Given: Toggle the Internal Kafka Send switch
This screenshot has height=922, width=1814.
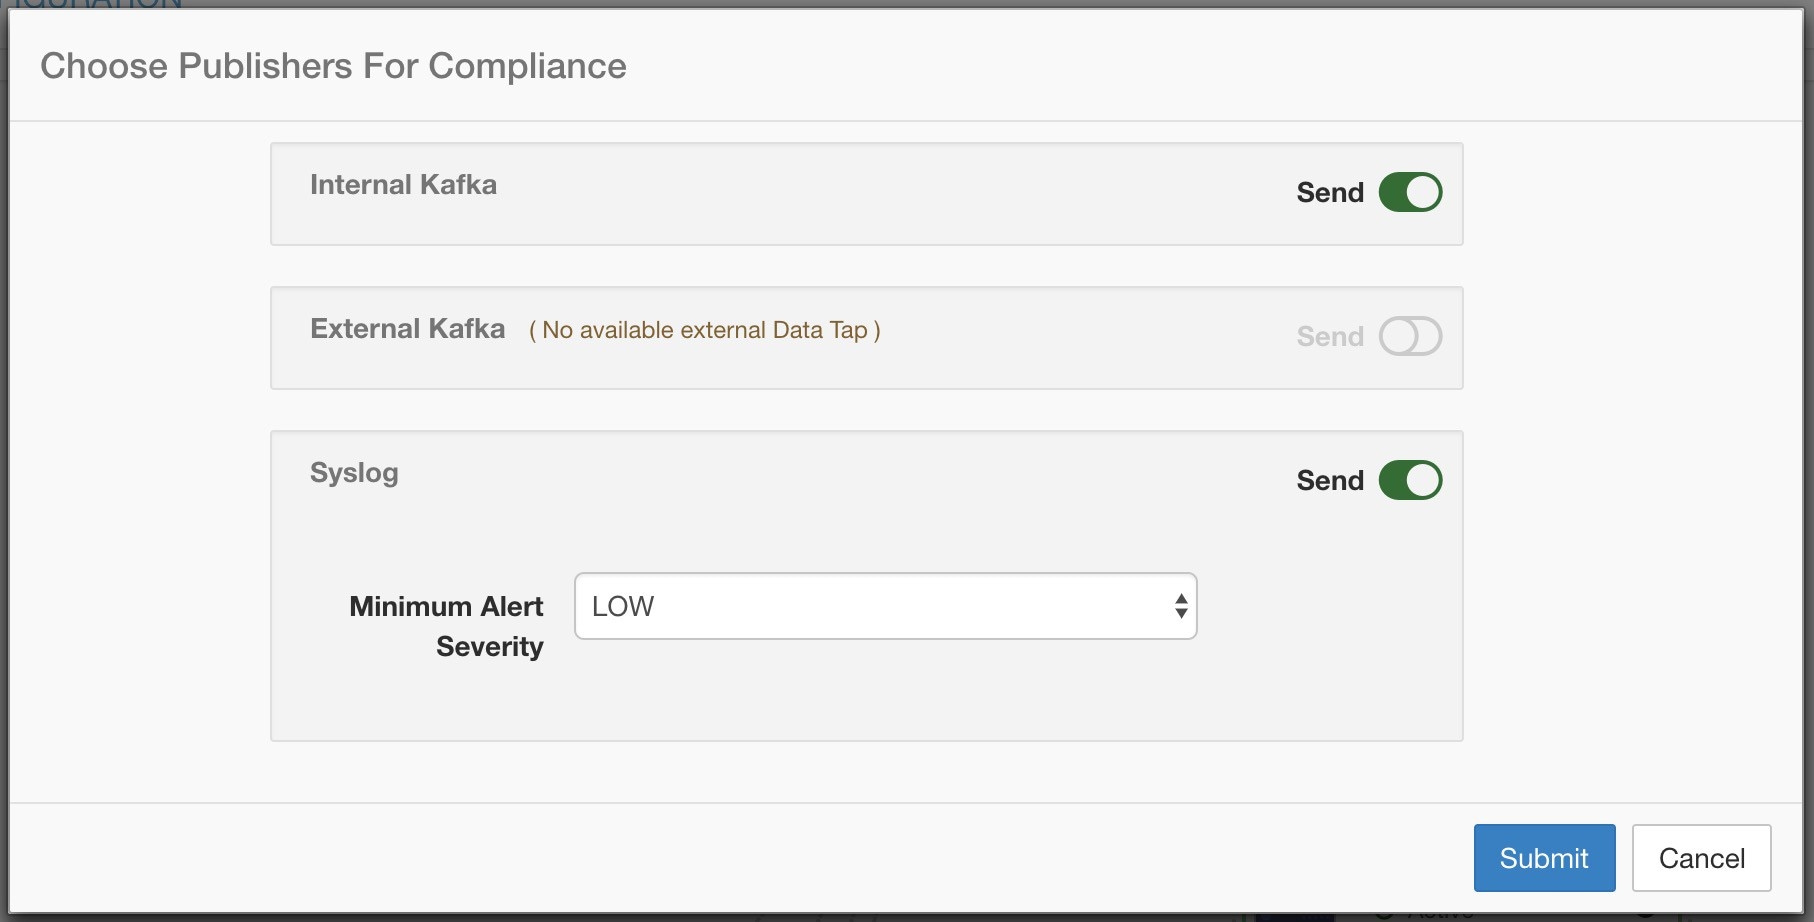Looking at the screenshot, I should click(1410, 192).
